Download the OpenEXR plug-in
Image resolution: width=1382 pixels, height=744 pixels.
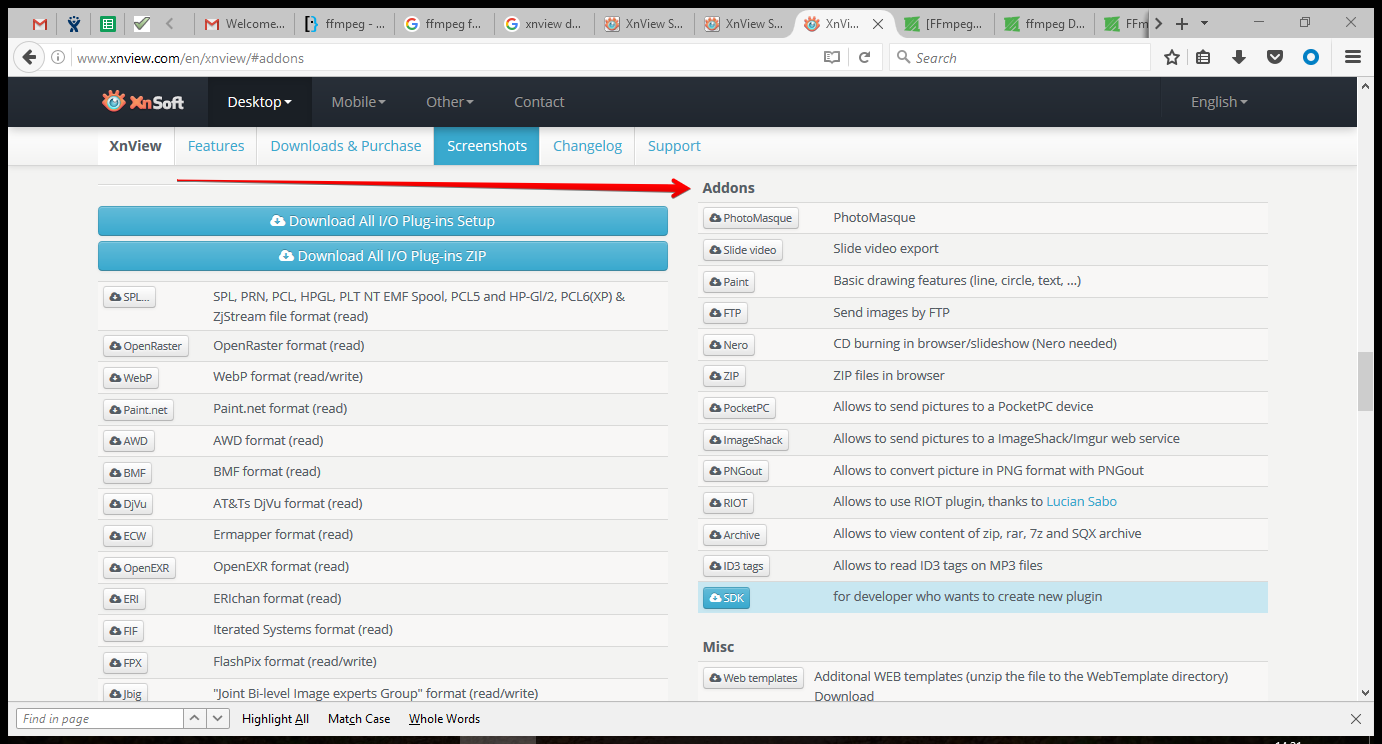pyautogui.click(x=139, y=568)
